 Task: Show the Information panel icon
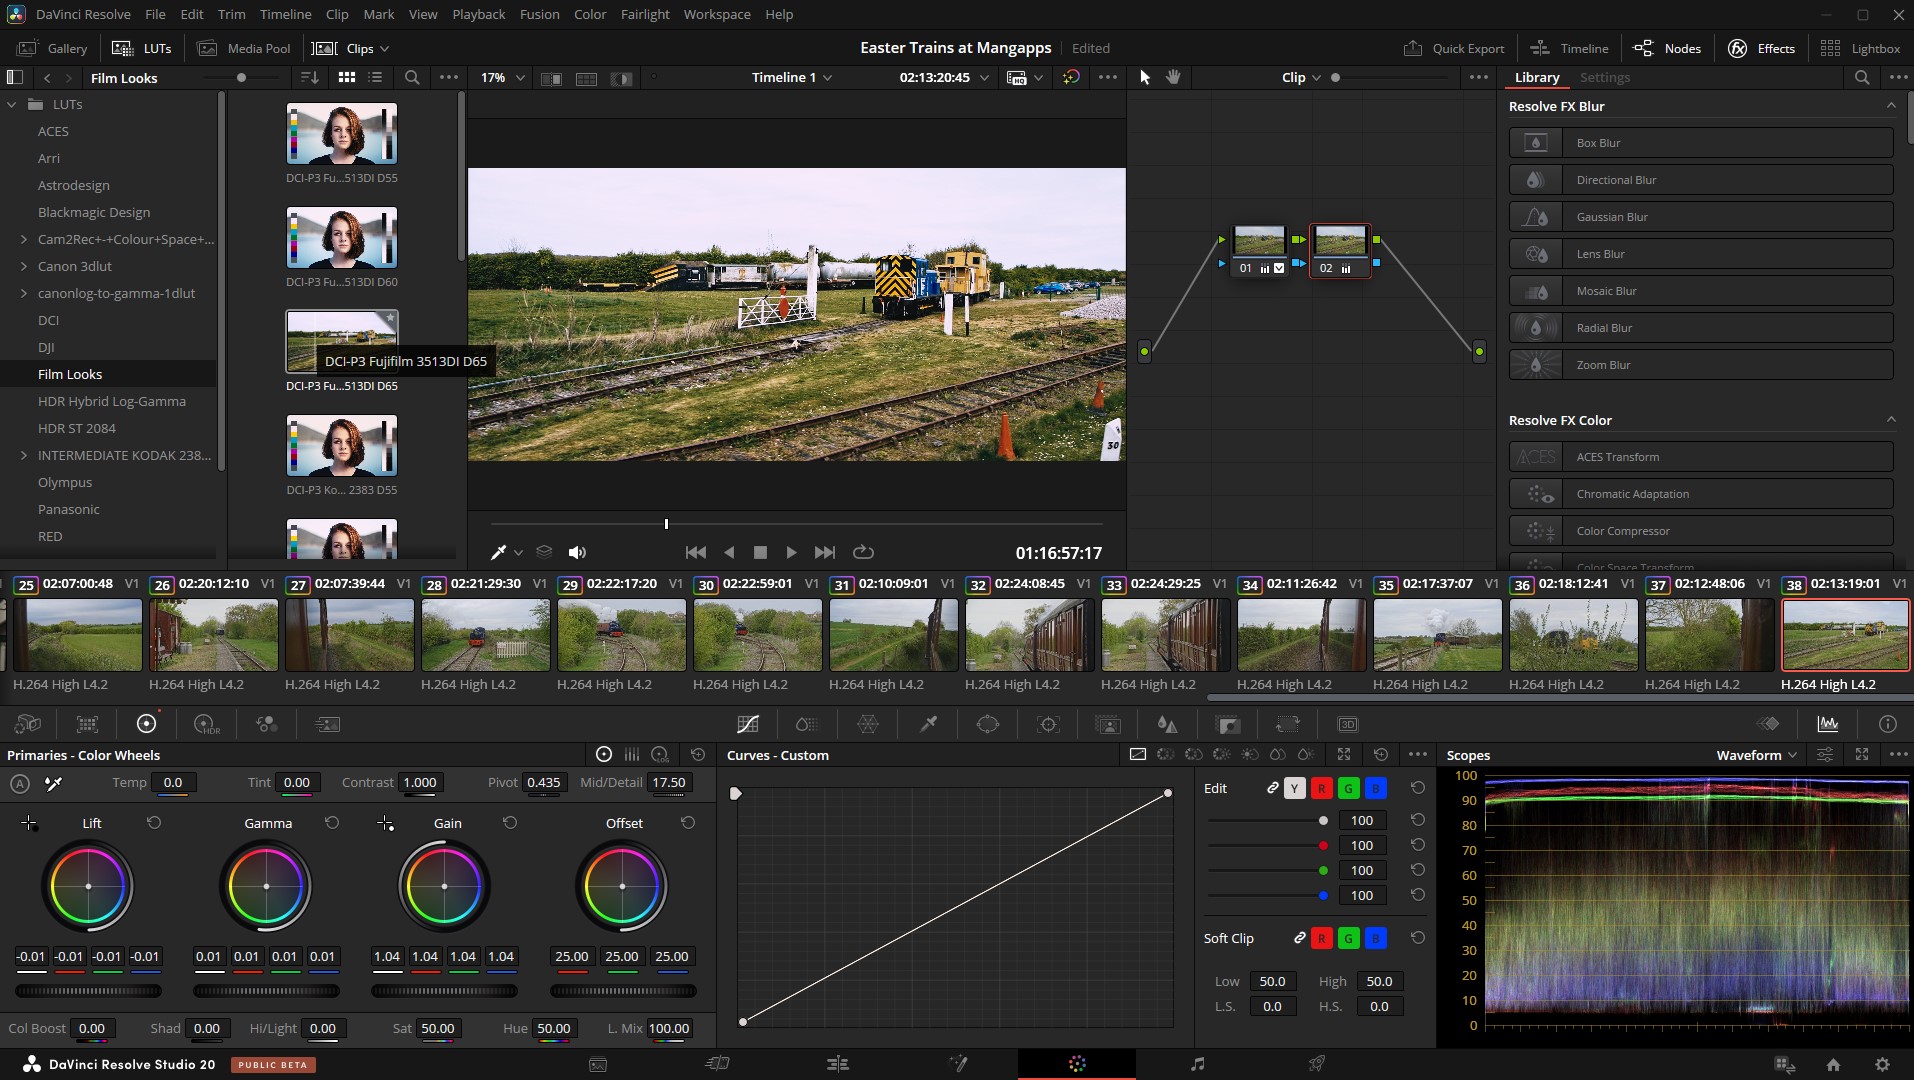[x=1888, y=724]
